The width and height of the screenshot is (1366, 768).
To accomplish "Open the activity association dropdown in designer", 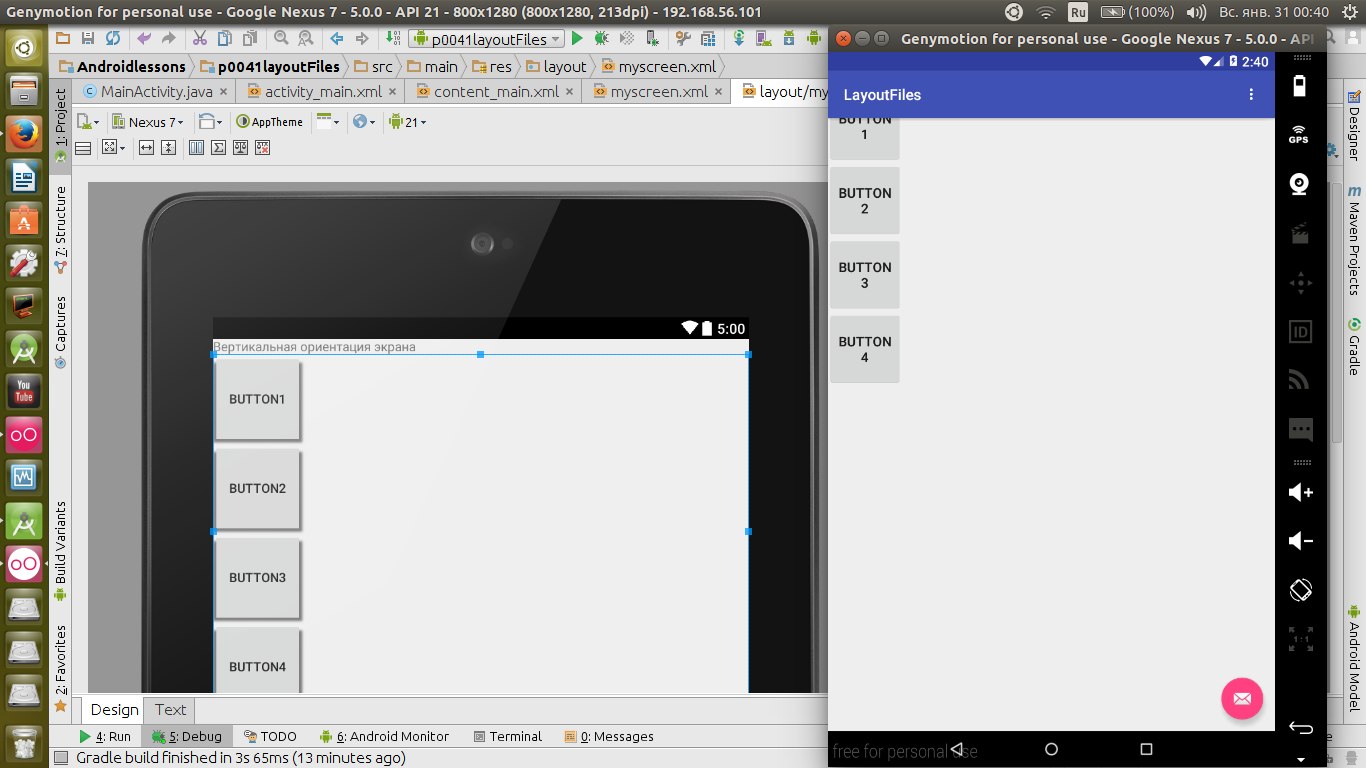I will (328, 122).
